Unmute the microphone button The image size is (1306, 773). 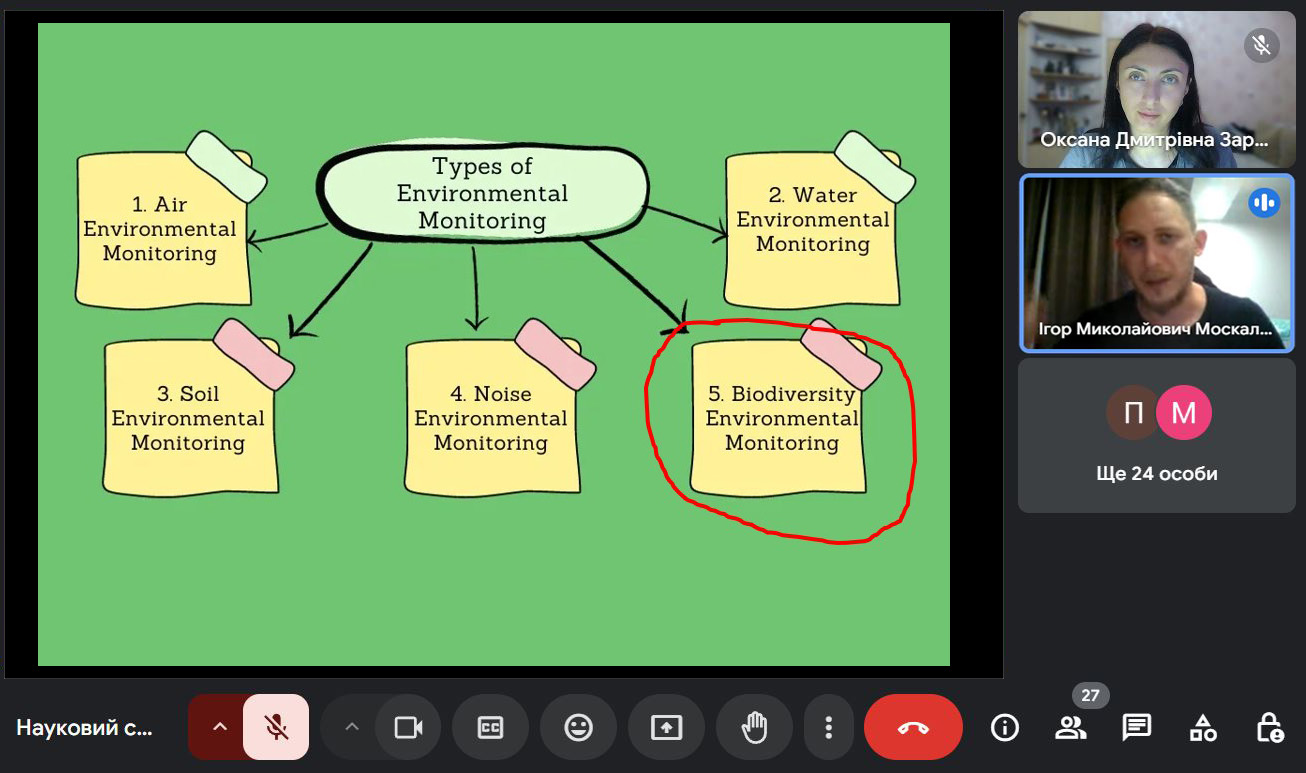276,727
